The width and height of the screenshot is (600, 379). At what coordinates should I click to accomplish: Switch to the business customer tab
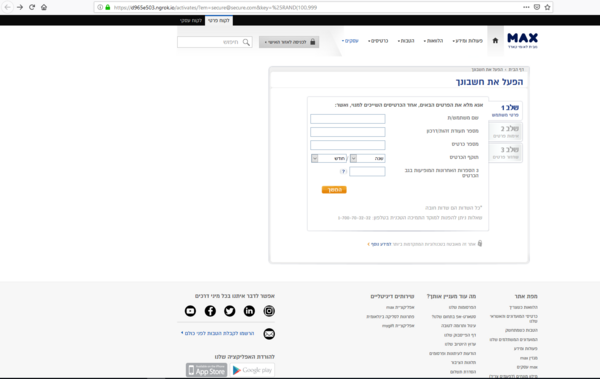point(191,21)
